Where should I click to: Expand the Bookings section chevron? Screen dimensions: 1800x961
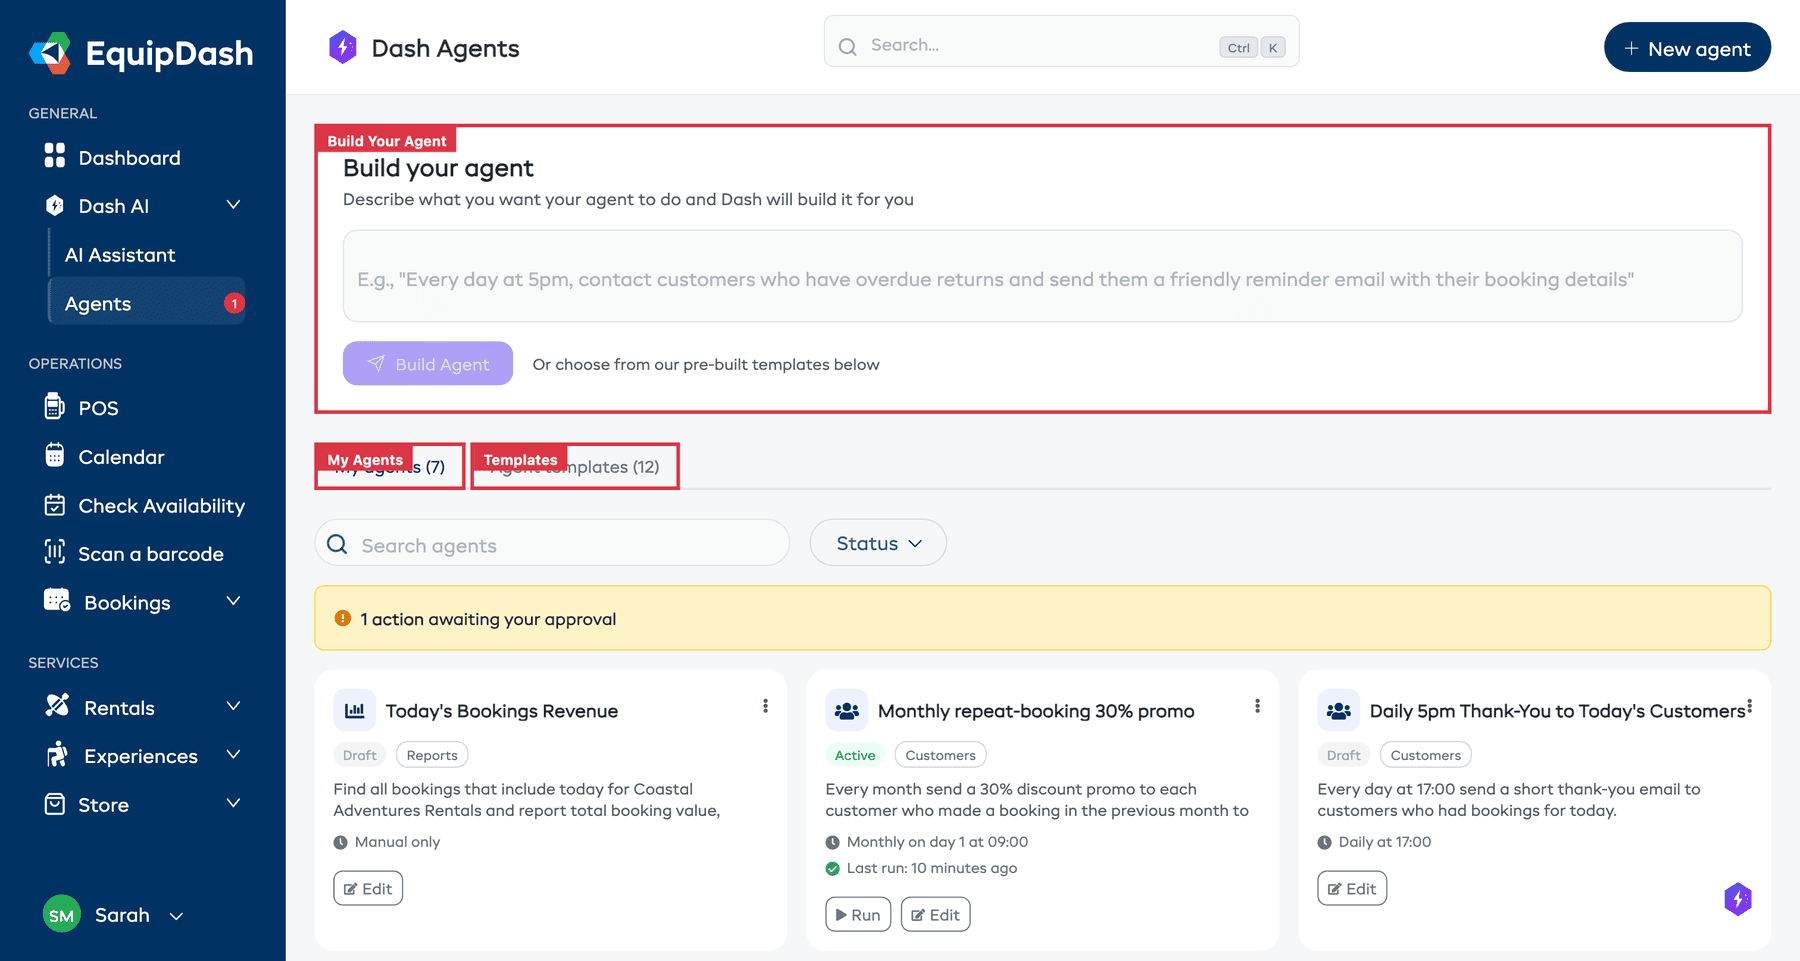coord(234,602)
